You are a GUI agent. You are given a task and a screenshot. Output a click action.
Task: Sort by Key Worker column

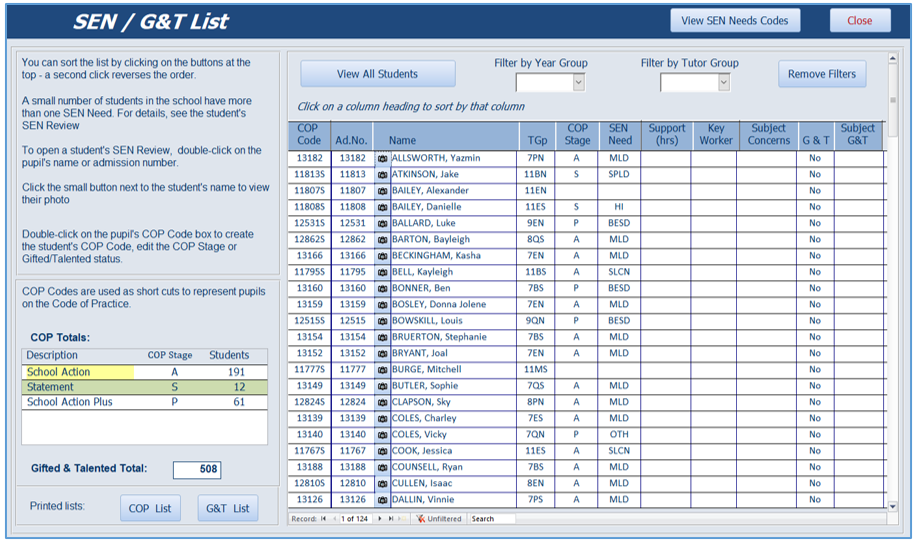coord(716,135)
